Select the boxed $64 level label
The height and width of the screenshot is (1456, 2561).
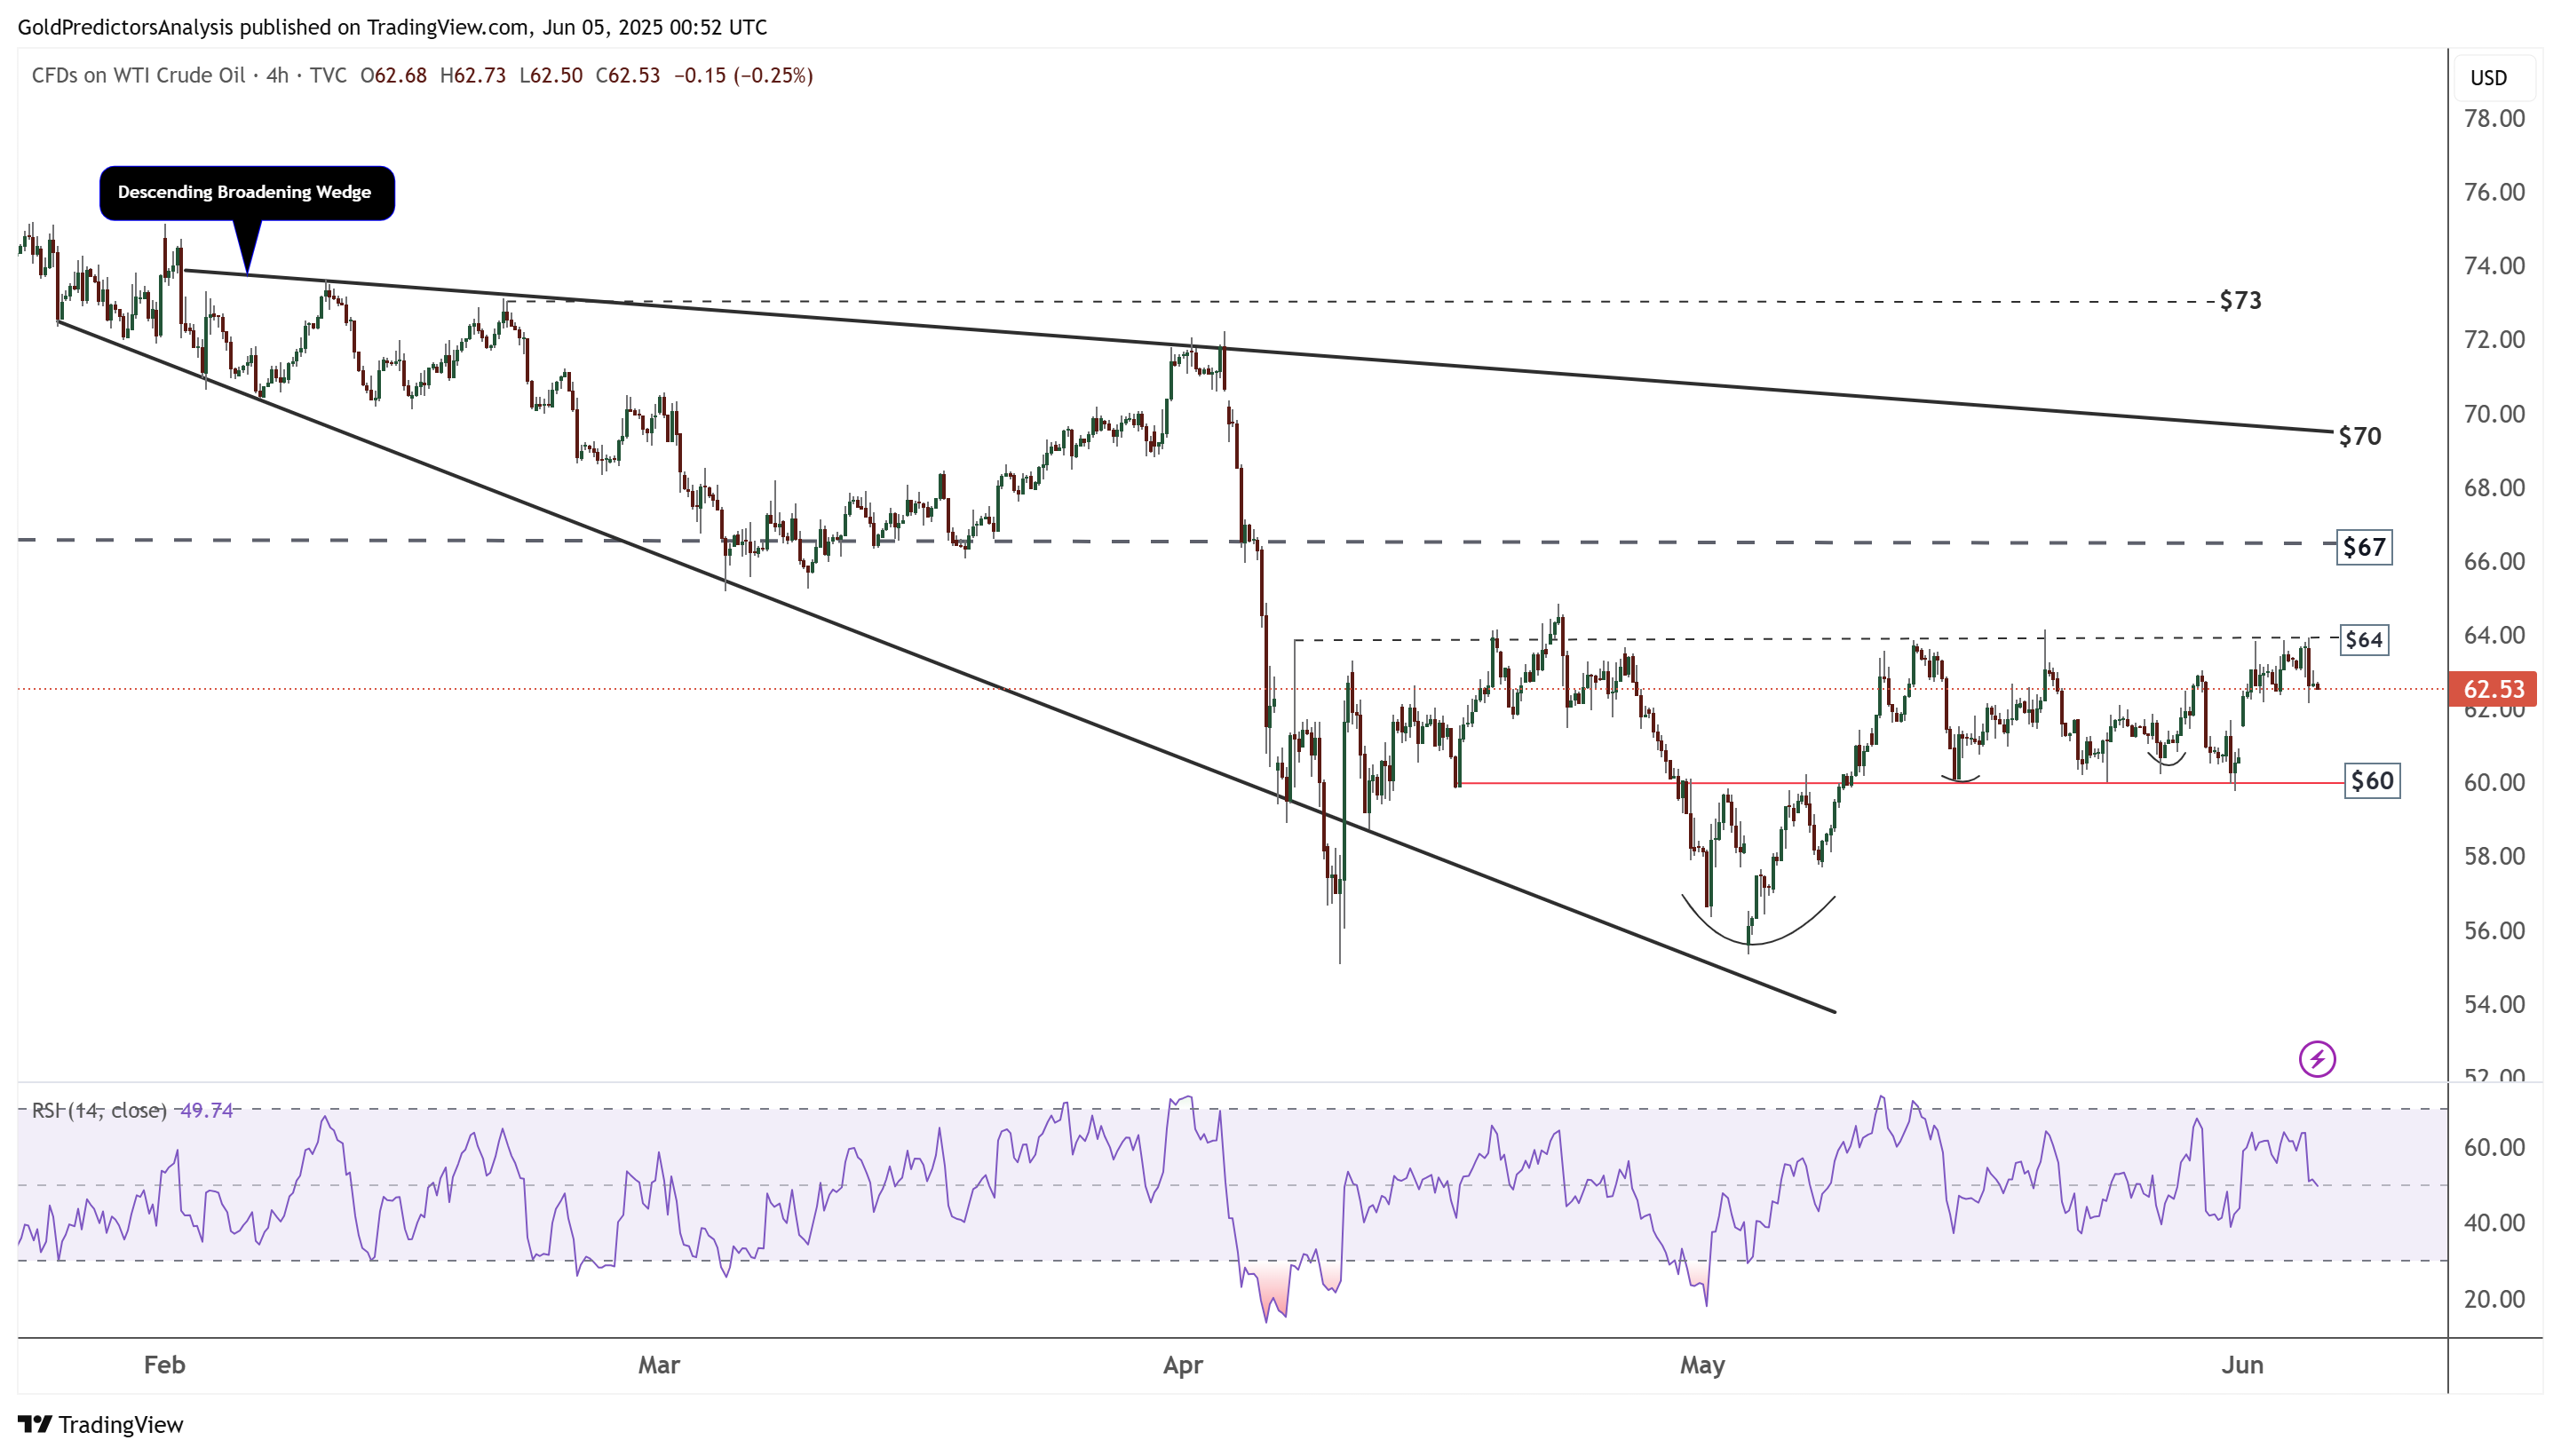point(2363,640)
